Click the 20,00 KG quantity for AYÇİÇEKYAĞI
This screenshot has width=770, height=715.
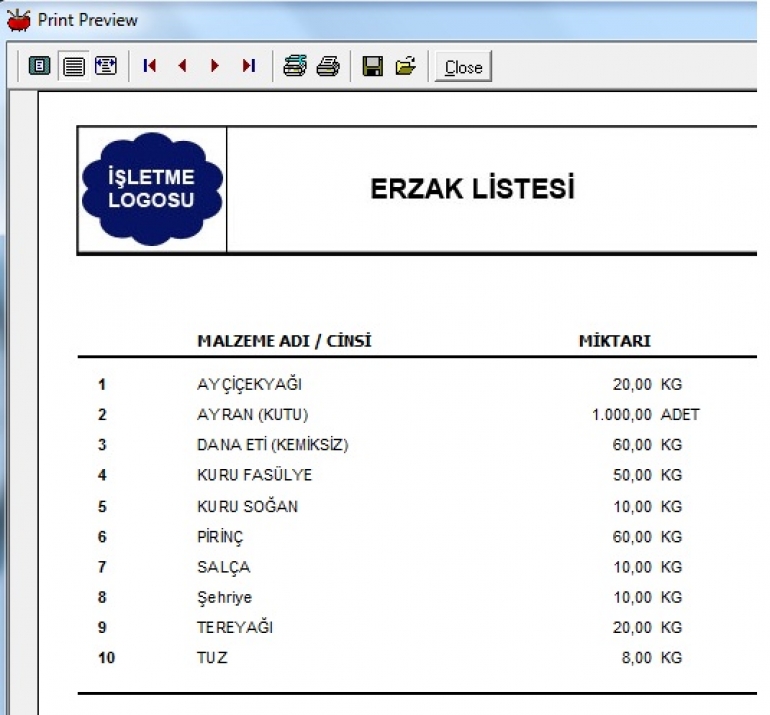[x=647, y=385]
